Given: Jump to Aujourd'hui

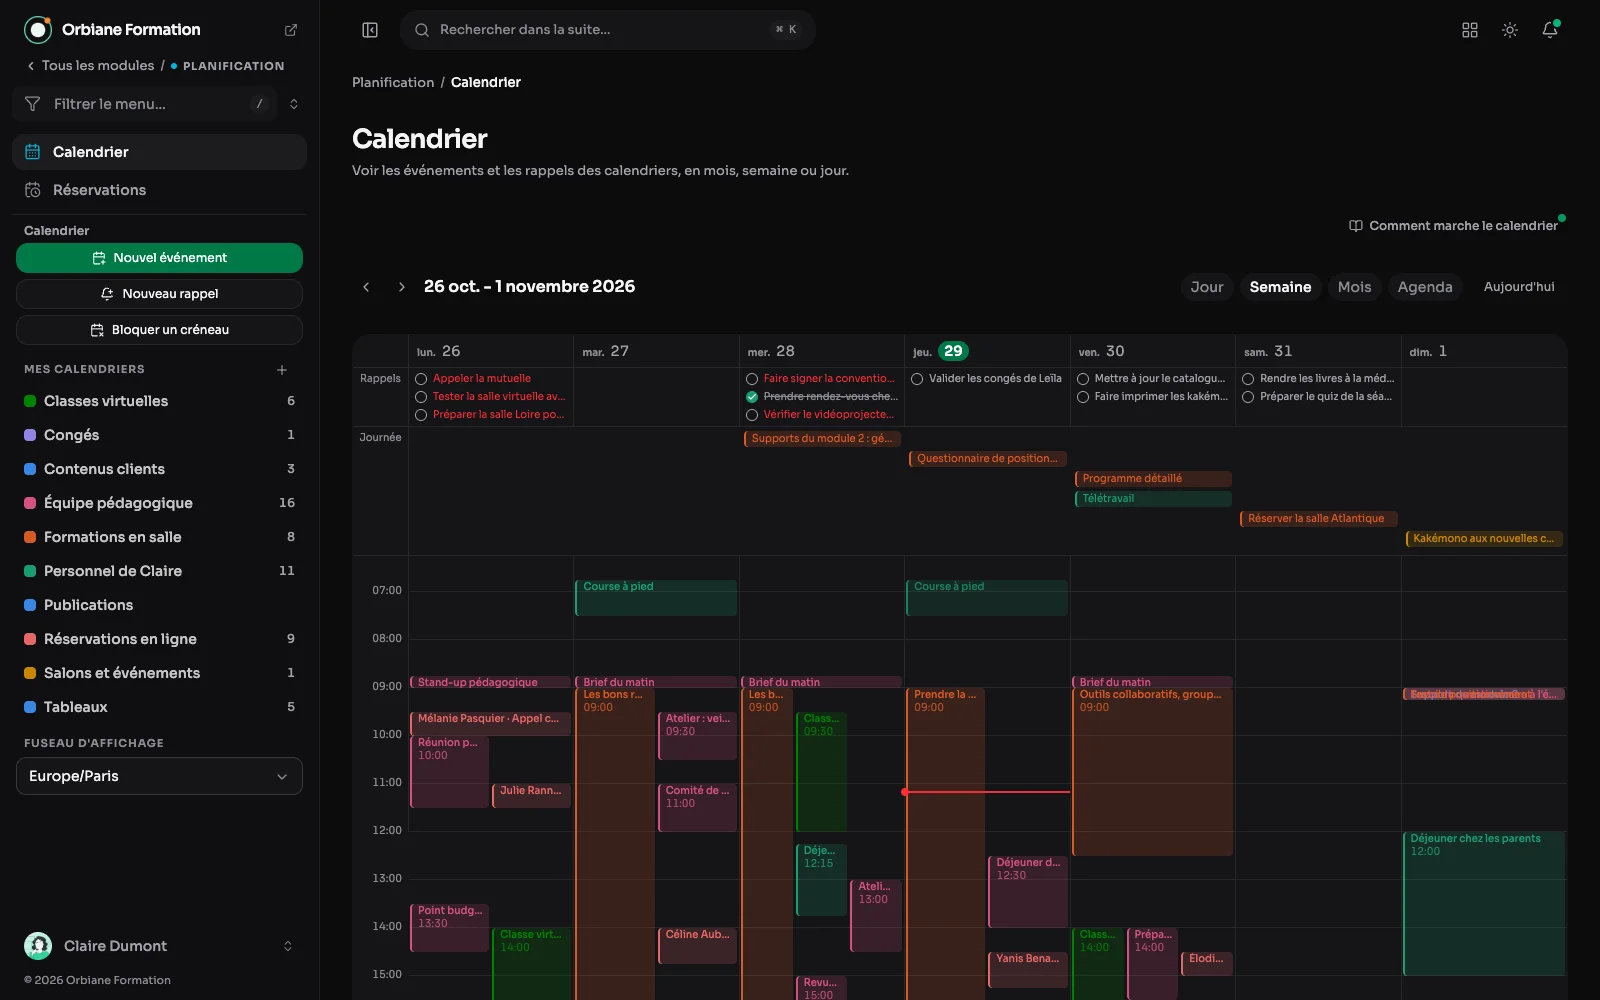Looking at the screenshot, I should [x=1519, y=287].
